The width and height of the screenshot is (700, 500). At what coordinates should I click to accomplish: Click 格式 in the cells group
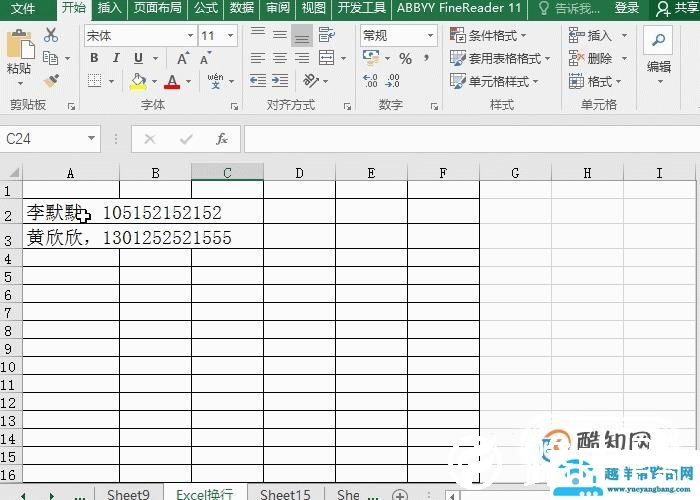click(595, 81)
